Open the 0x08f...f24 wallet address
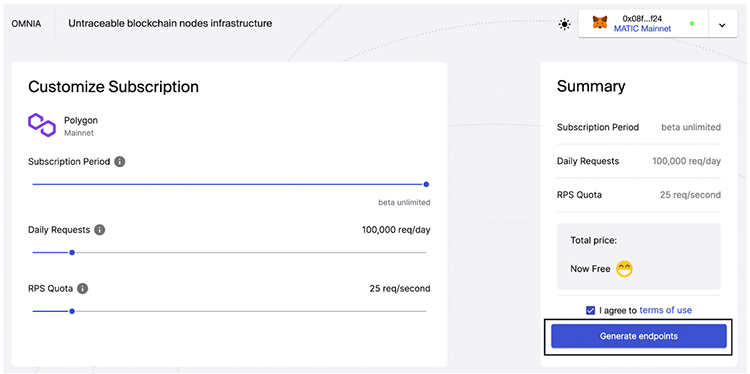Viewport: 750px width, 374px height. (x=642, y=19)
